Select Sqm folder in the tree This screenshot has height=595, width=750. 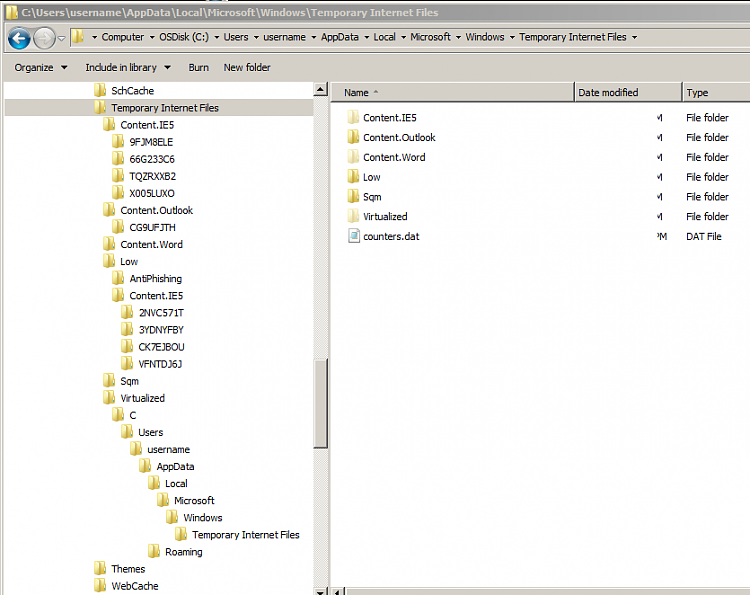coord(129,381)
